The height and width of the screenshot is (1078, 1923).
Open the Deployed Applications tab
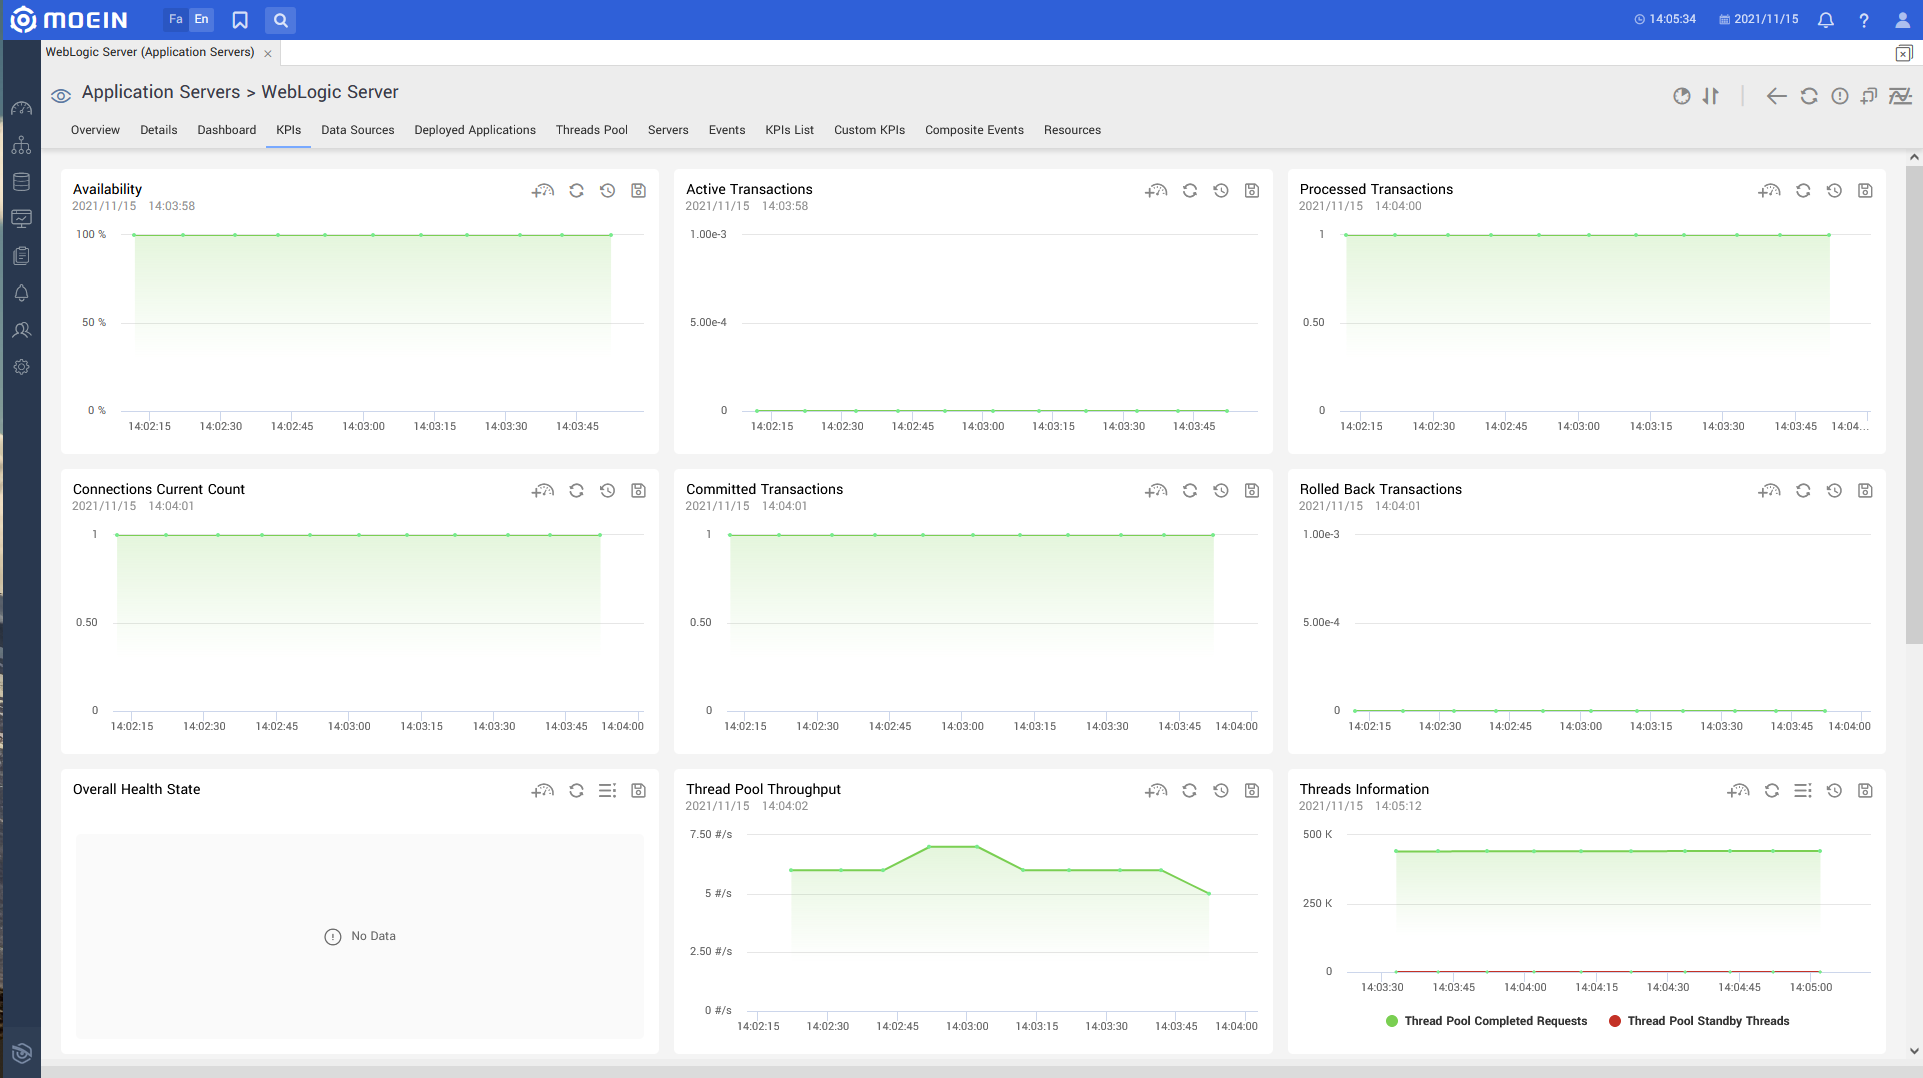475,130
